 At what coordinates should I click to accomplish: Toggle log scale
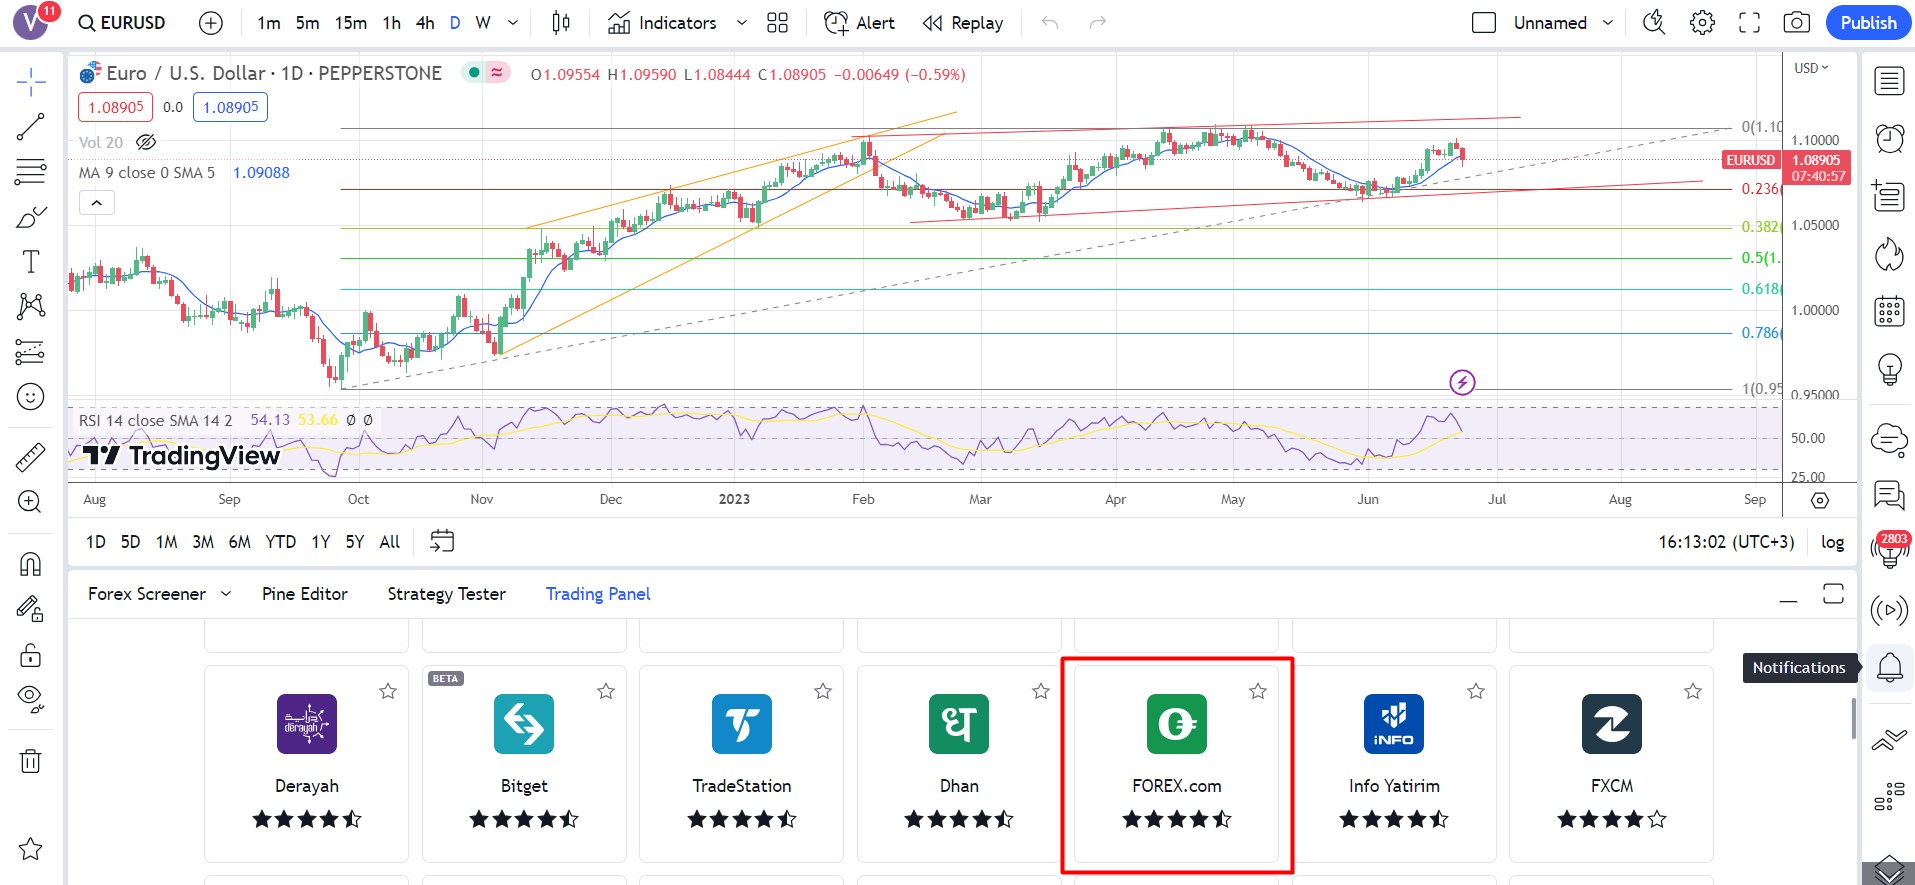(1832, 542)
